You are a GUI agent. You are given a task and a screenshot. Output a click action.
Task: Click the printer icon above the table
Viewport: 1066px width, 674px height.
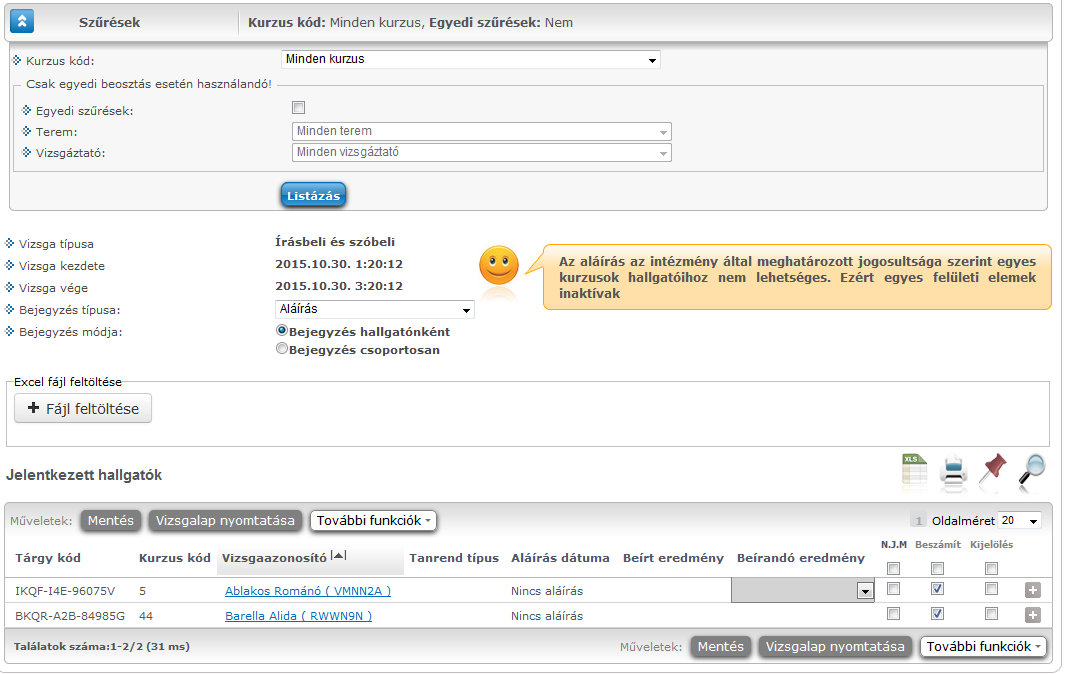[x=953, y=471]
